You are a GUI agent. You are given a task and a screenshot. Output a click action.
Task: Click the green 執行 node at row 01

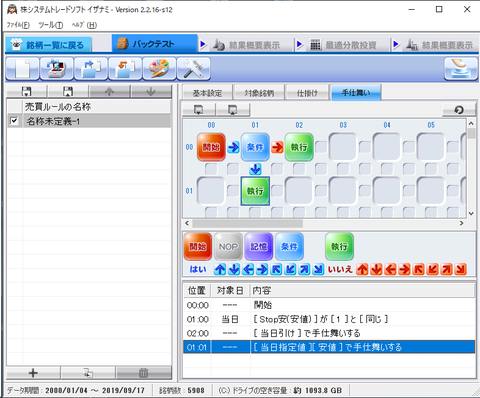coord(255,191)
